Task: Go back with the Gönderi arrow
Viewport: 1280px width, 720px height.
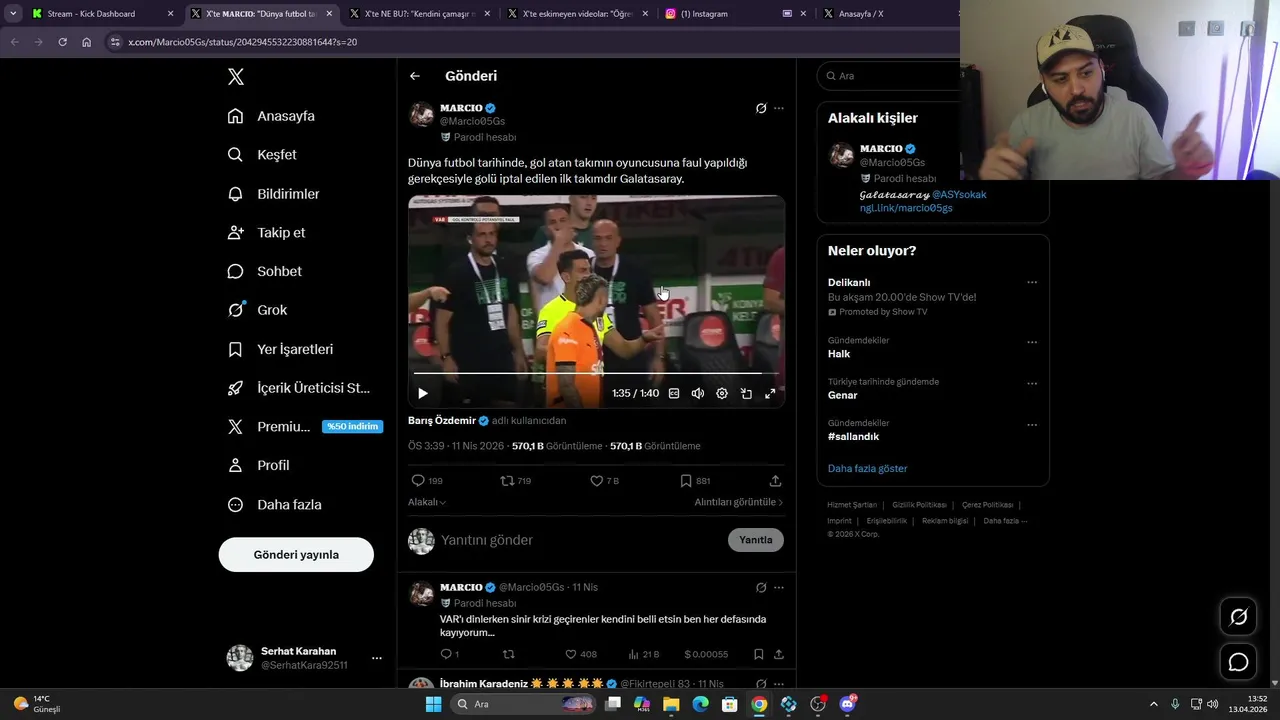Action: pos(415,76)
